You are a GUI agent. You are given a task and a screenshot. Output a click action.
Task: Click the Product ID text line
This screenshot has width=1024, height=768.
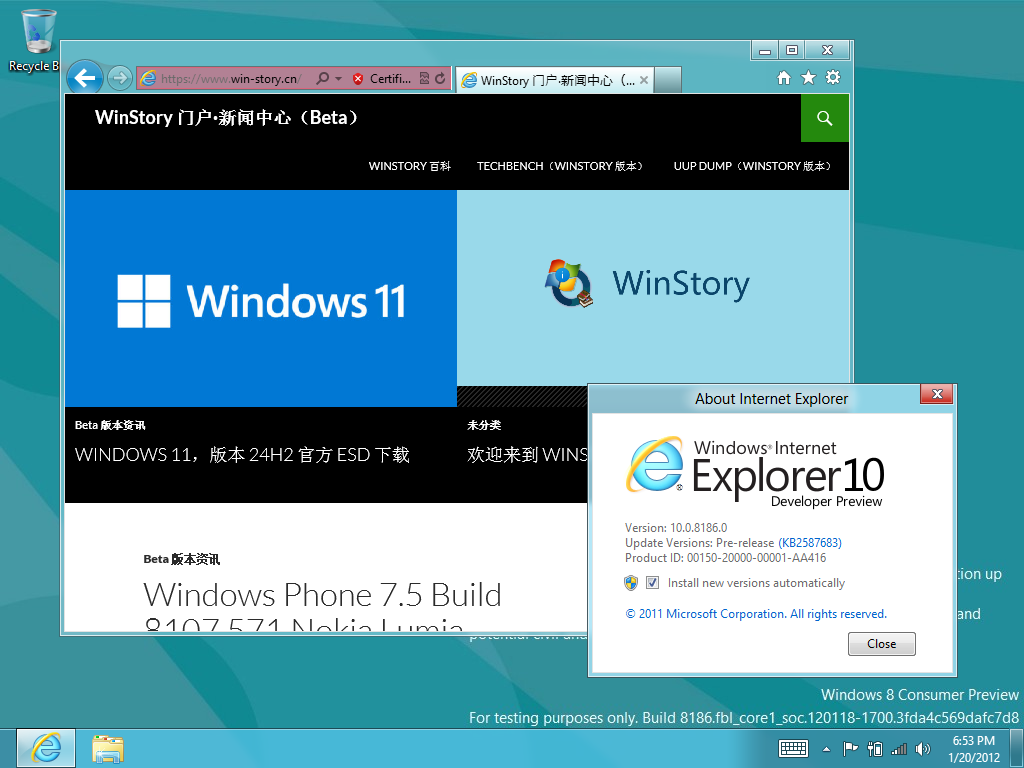pyautogui.click(x=726, y=558)
